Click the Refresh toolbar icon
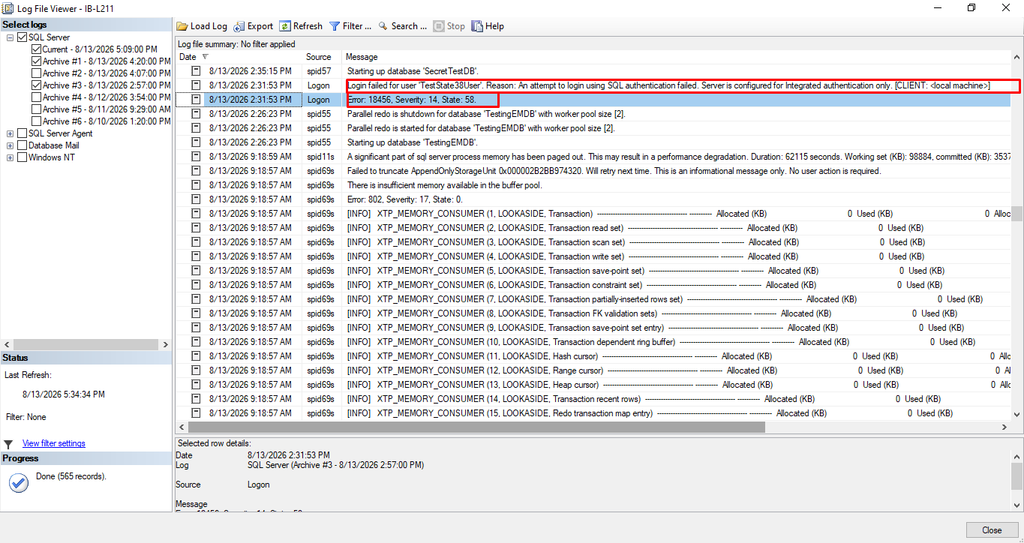Image resolution: width=1024 pixels, height=543 pixels. click(285, 26)
